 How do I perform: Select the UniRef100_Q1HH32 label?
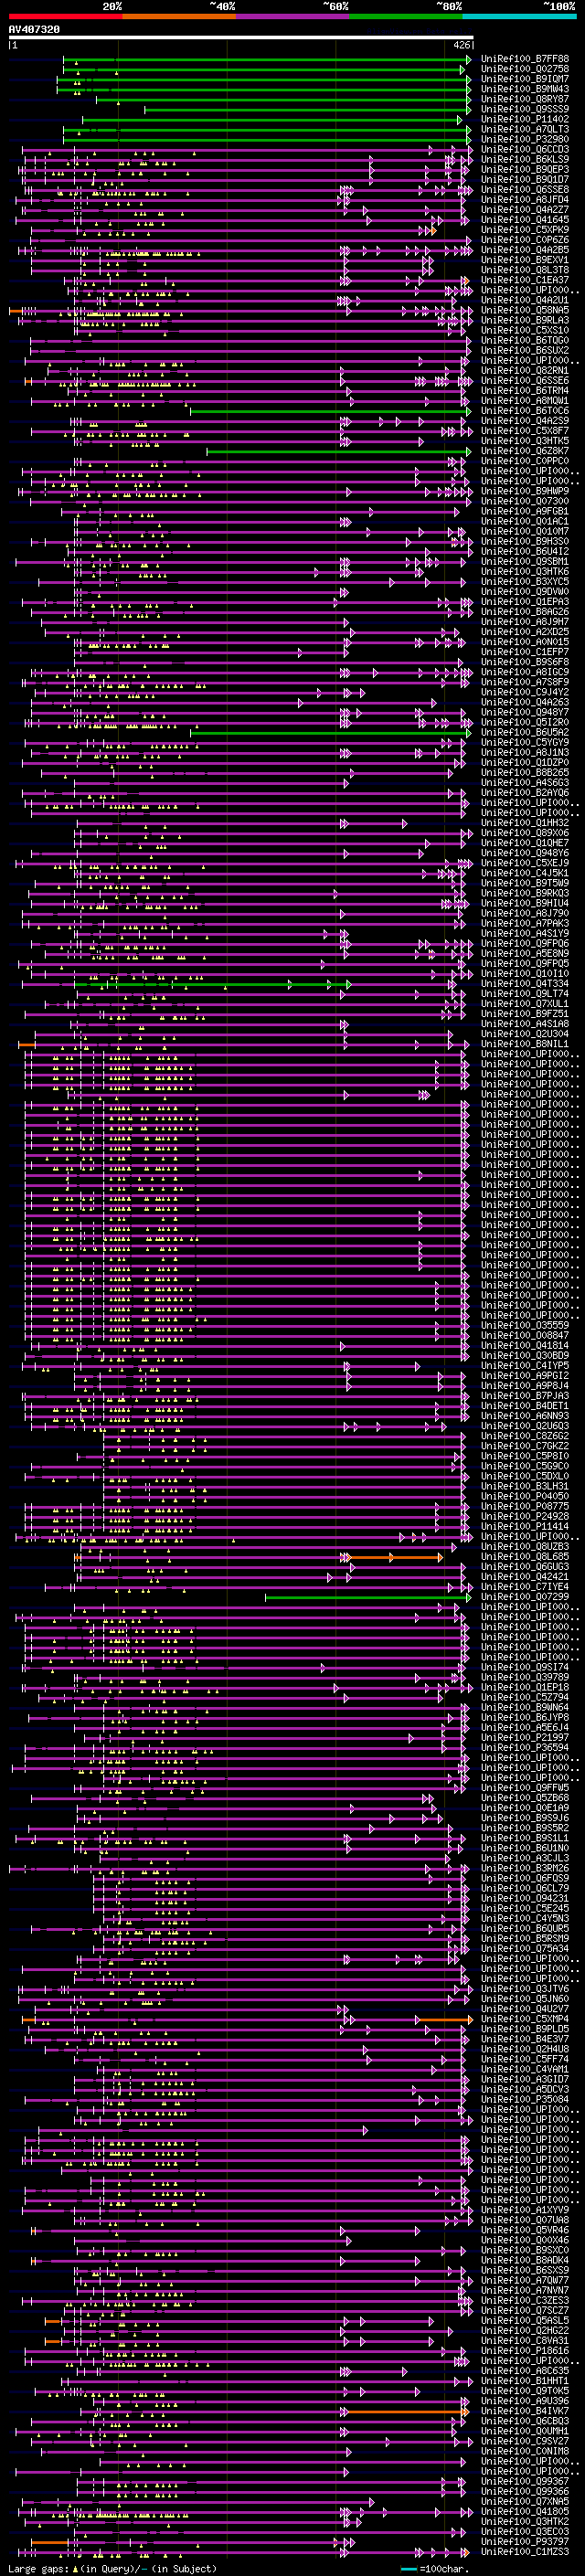click(525, 822)
